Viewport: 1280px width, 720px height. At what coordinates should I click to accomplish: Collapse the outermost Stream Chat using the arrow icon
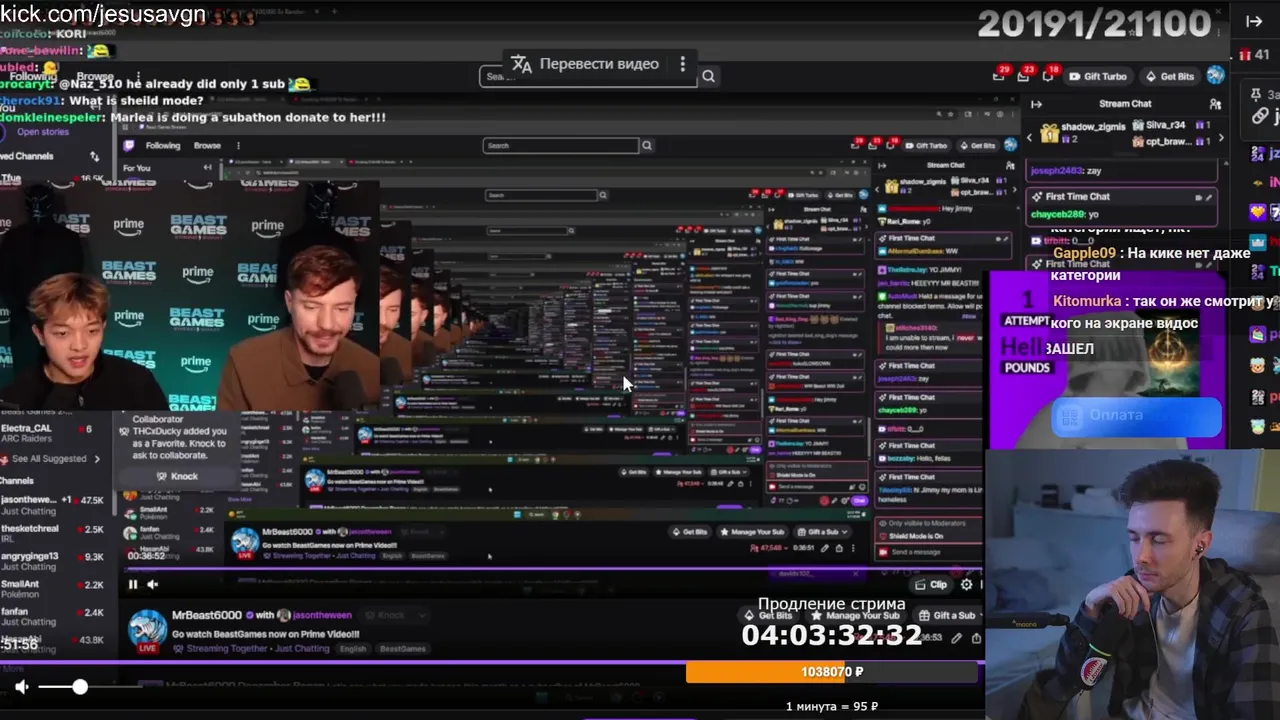(x=1037, y=104)
